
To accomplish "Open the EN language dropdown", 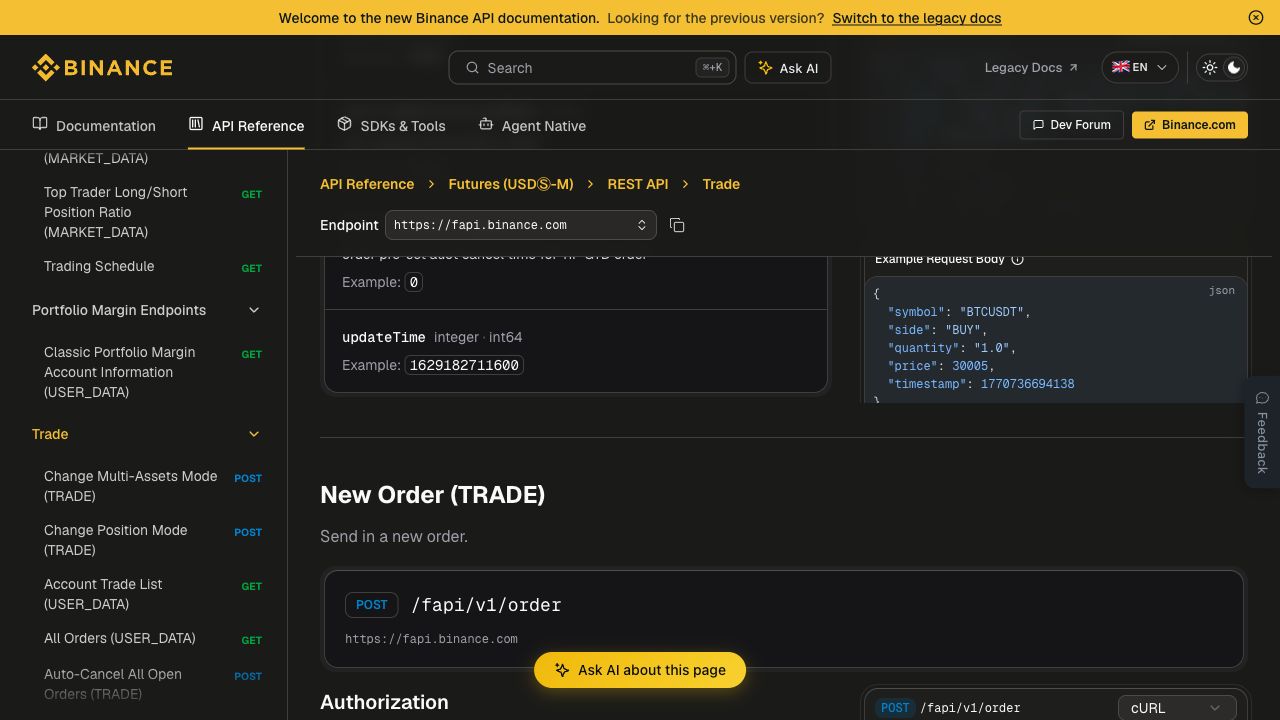I will [x=1140, y=68].
